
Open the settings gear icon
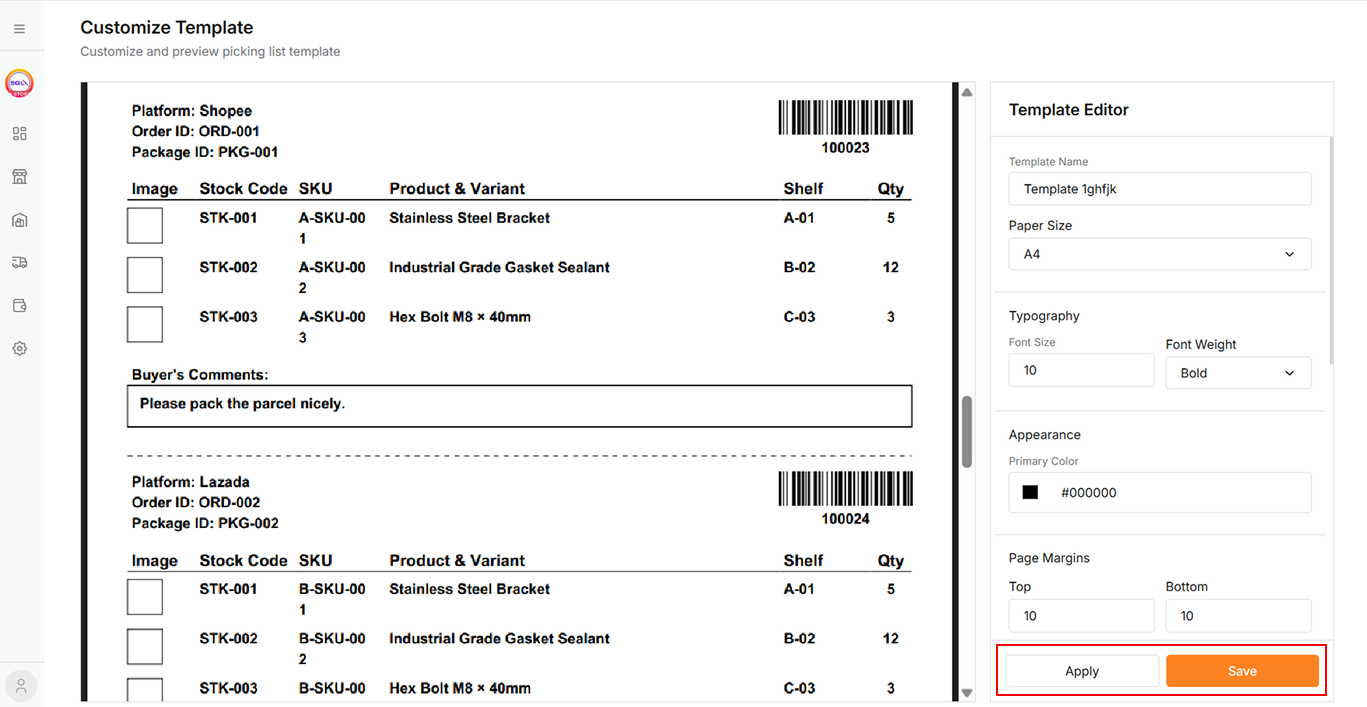point(19,349)
